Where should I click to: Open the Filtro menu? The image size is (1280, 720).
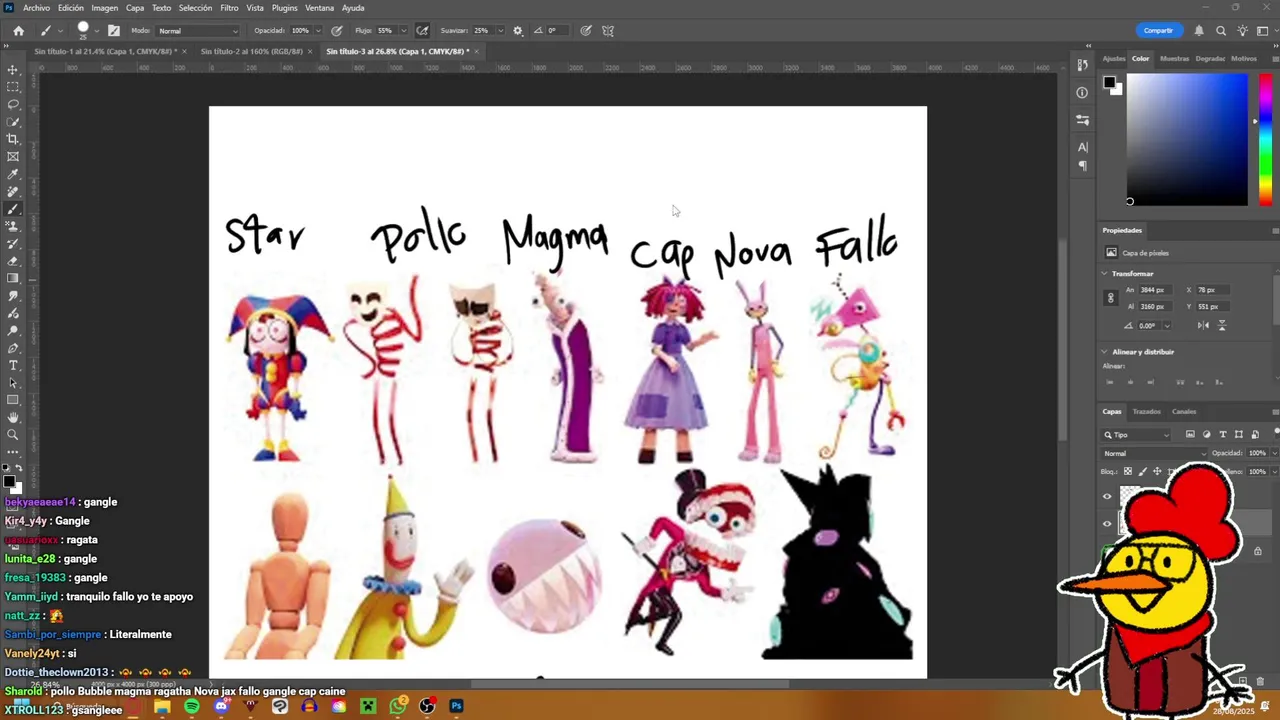click(x=229, y=7)
